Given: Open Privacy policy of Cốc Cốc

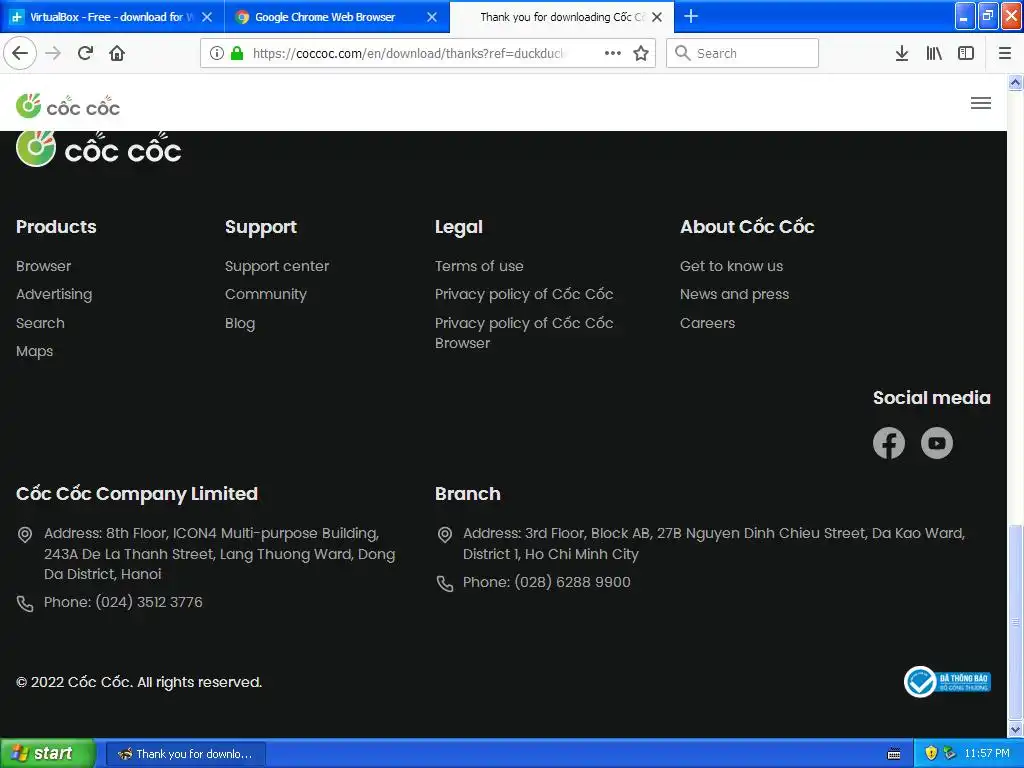Looking at the screenshot, I should tap(524, 294).
